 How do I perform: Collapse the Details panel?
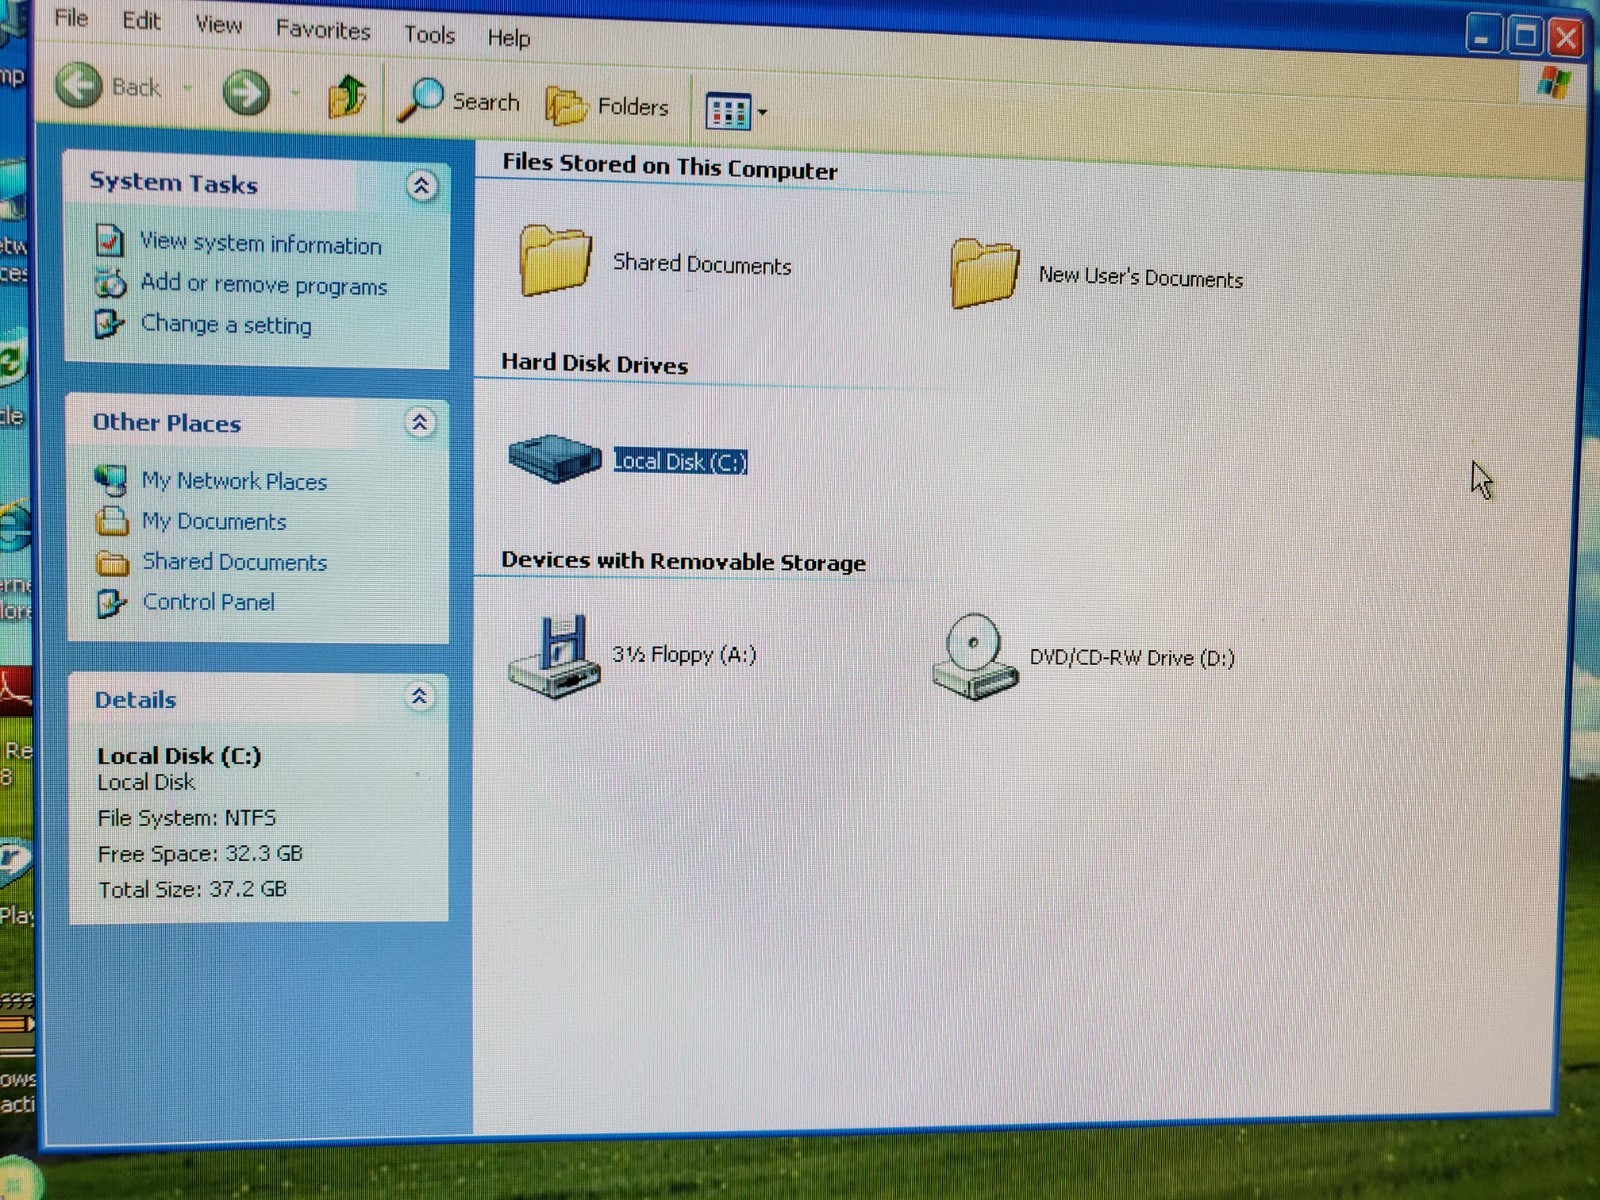coord(419,697)
